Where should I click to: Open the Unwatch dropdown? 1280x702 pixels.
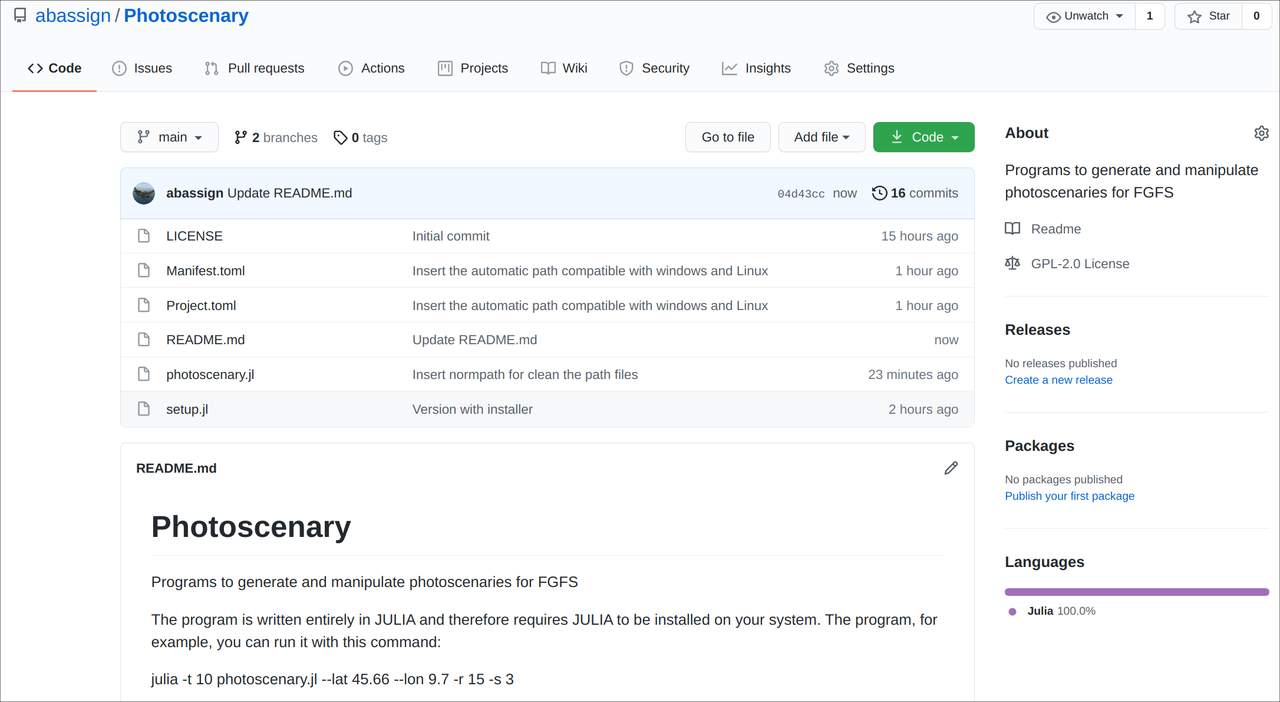(1085, 16)
